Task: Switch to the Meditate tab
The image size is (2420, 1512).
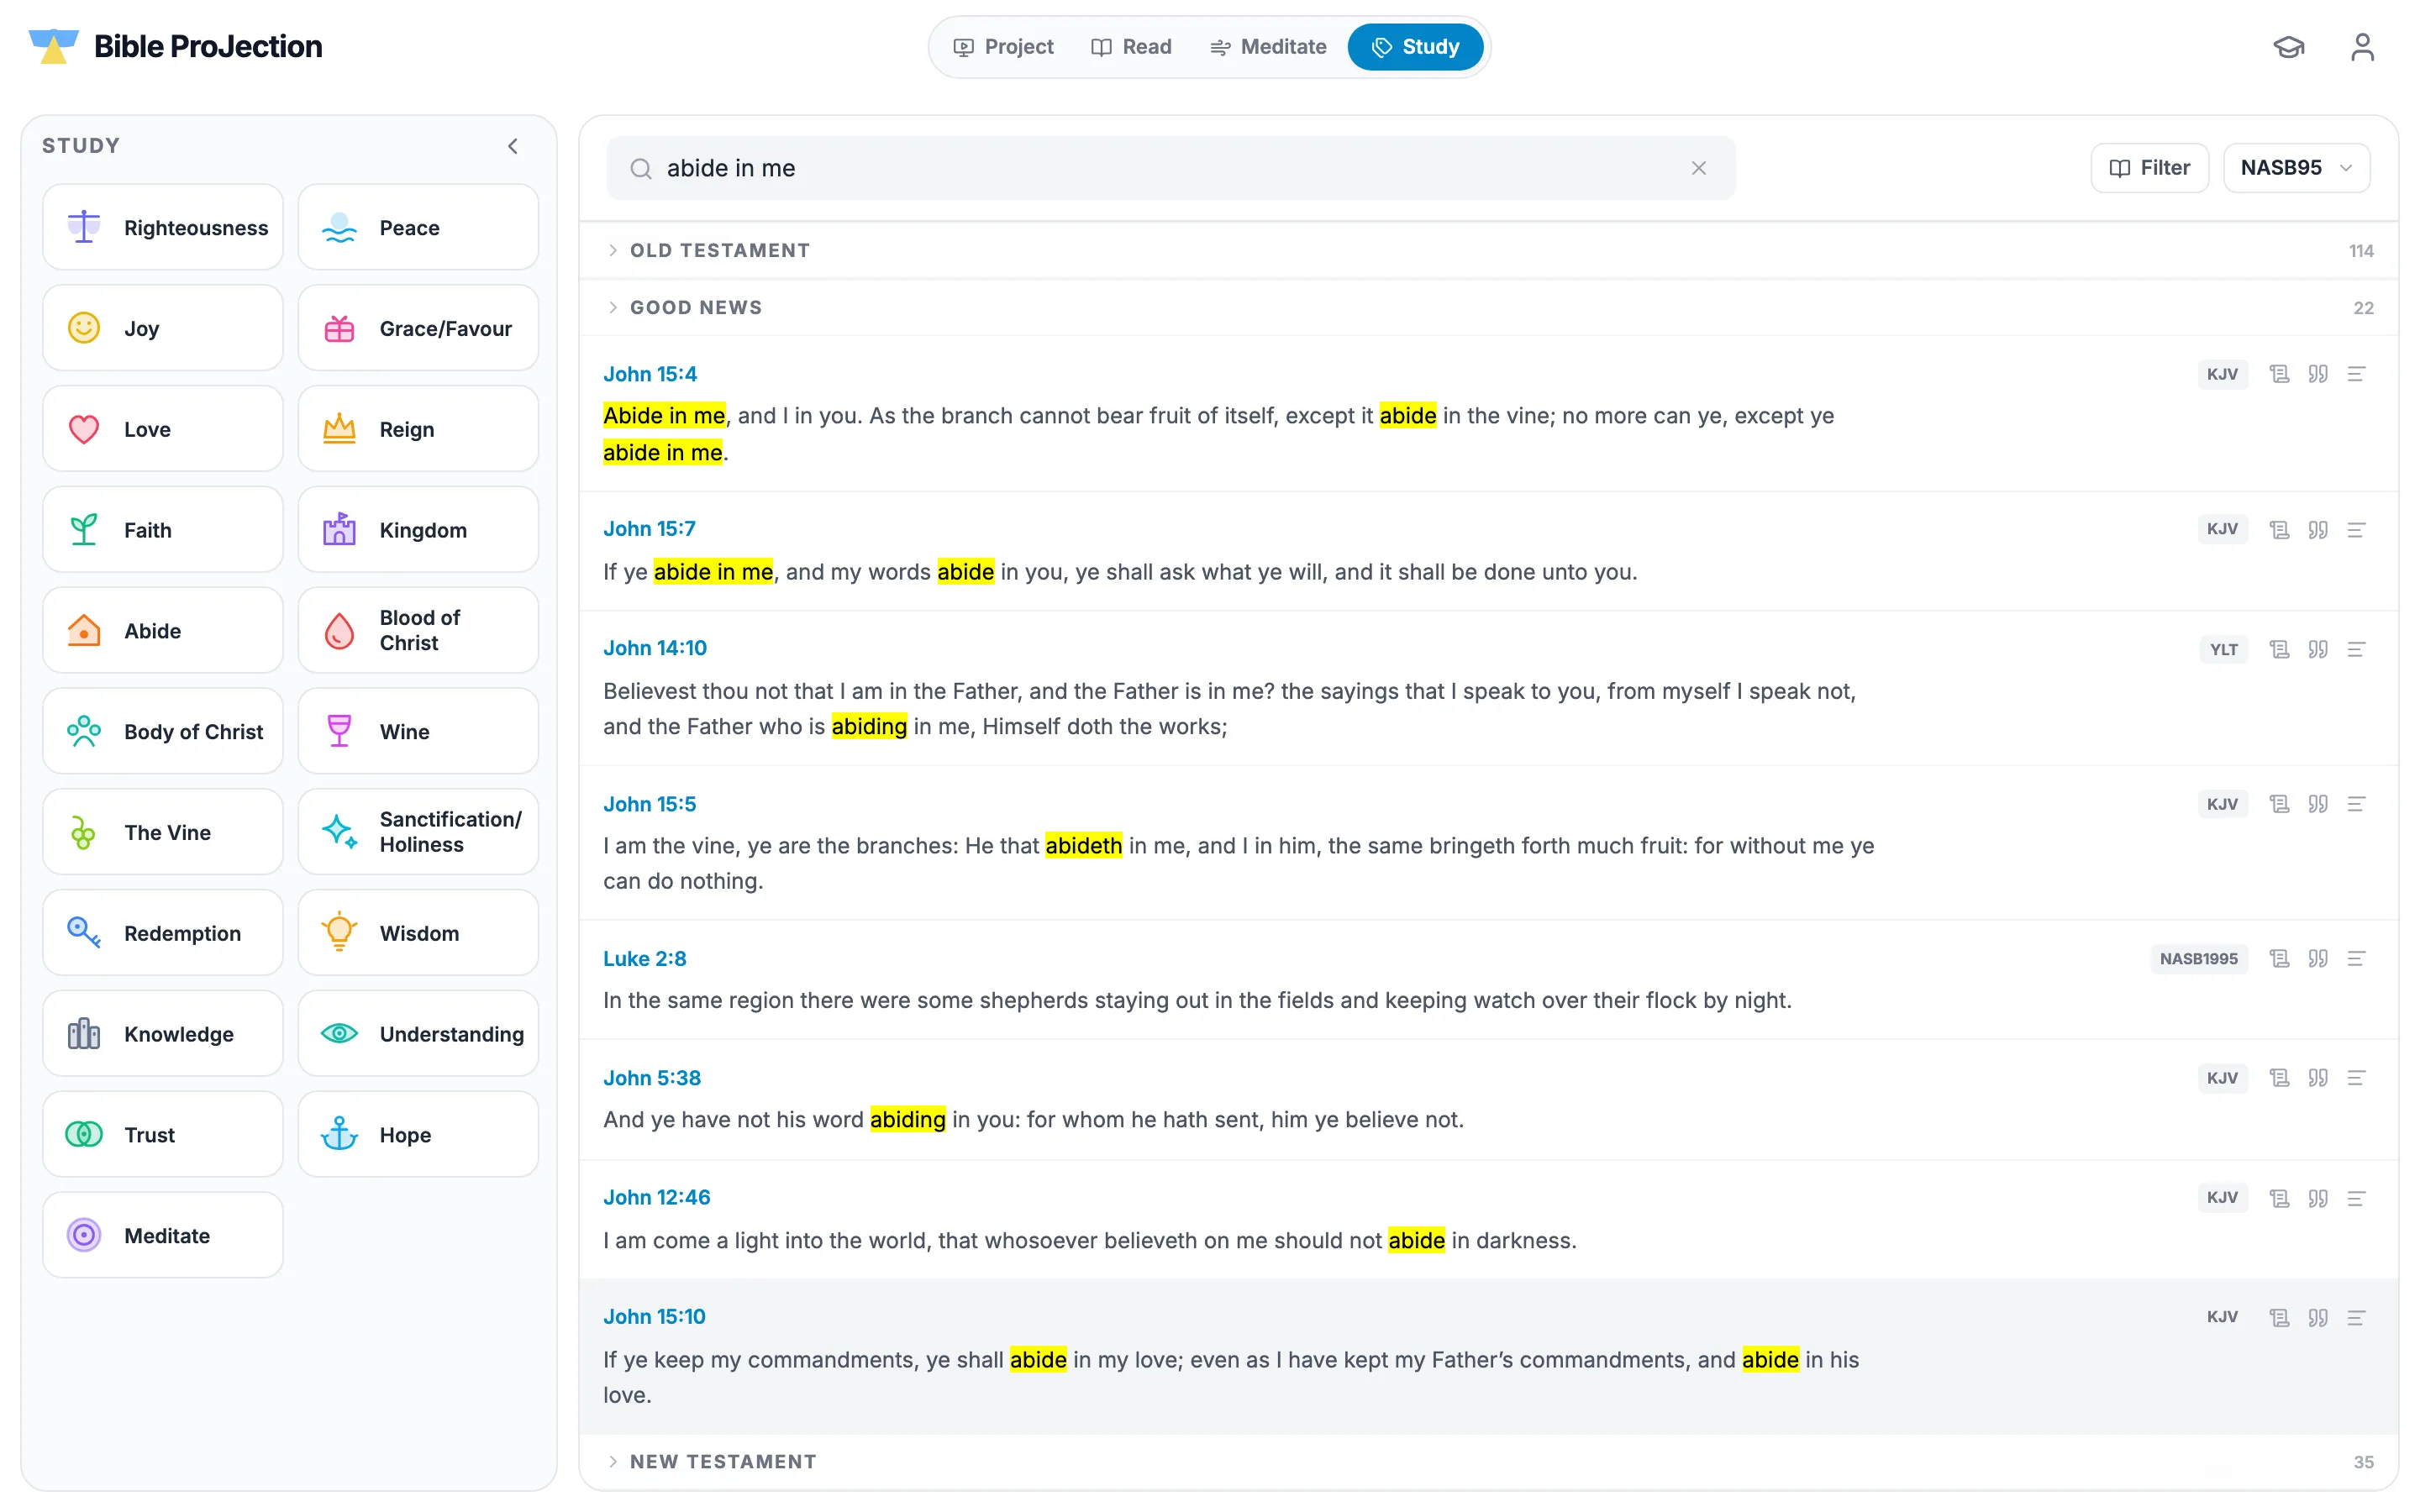Action: click(x=1268, y=47)
